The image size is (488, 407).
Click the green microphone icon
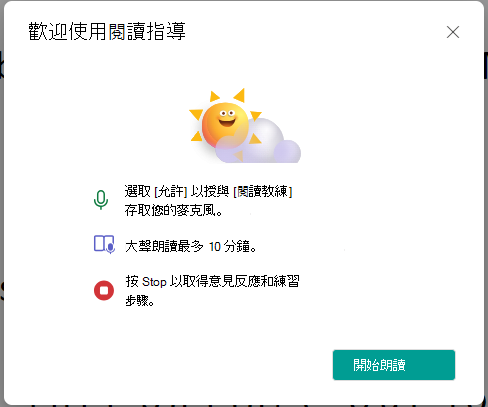pyautogui.click(x=101, y=200)
